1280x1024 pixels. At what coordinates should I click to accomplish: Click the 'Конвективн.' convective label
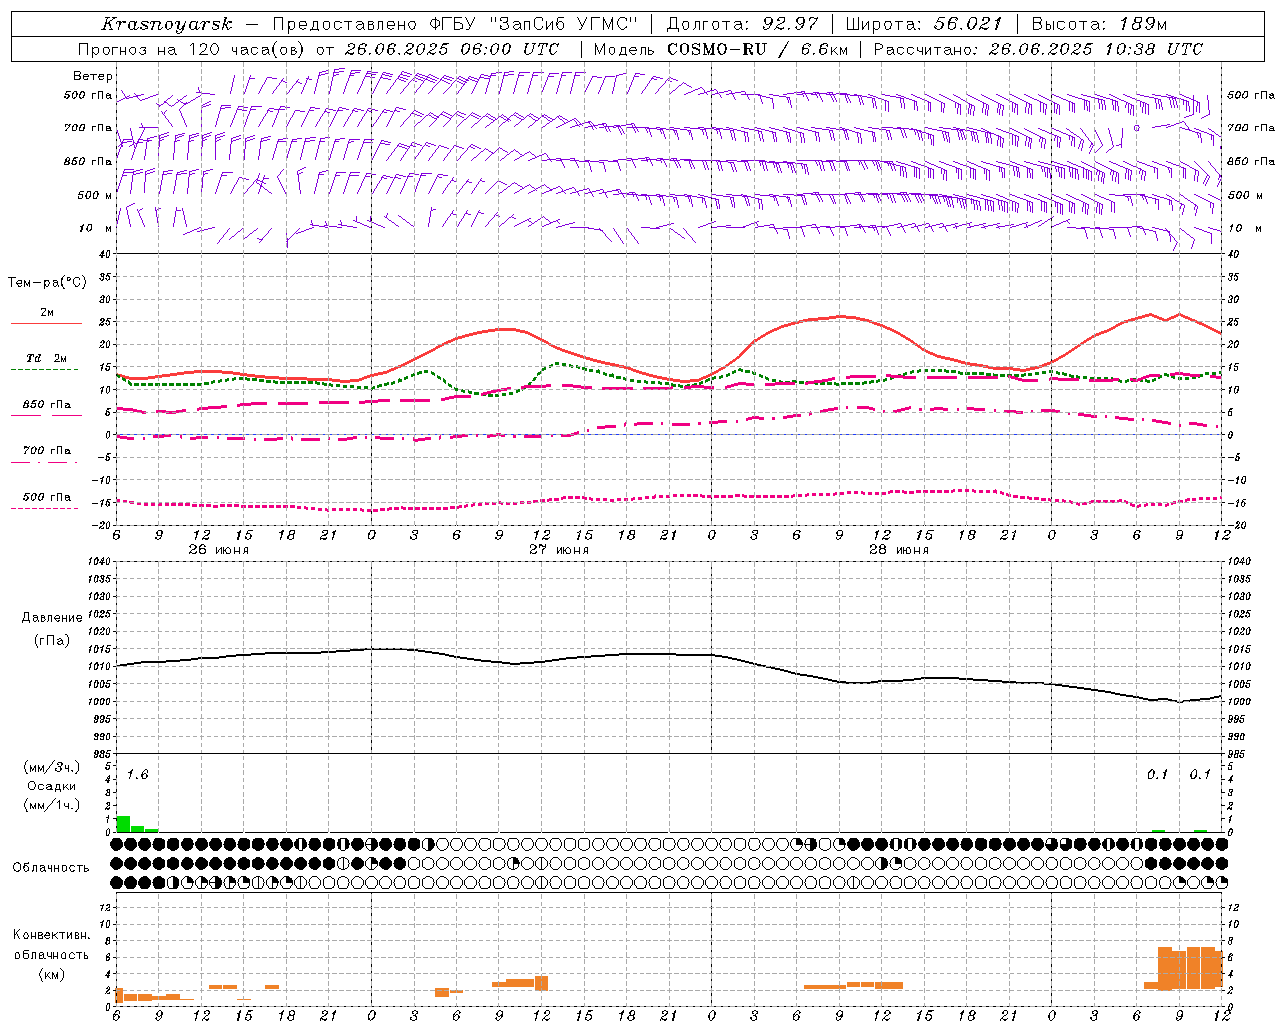pyautogui.click(x=51, y=935)
